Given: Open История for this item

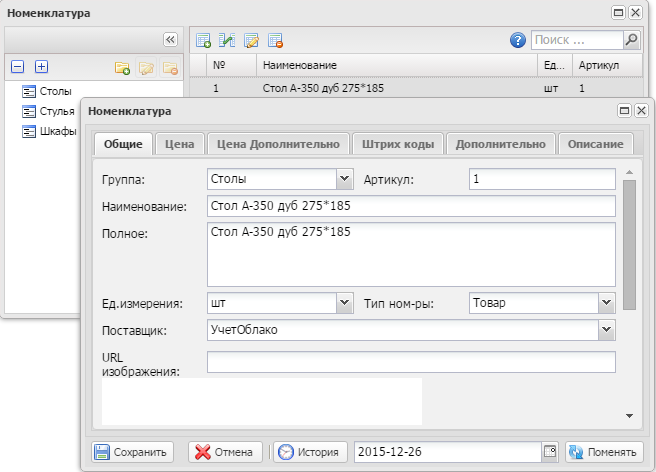Looking at the screenshot, I should (x=310, y=452).
